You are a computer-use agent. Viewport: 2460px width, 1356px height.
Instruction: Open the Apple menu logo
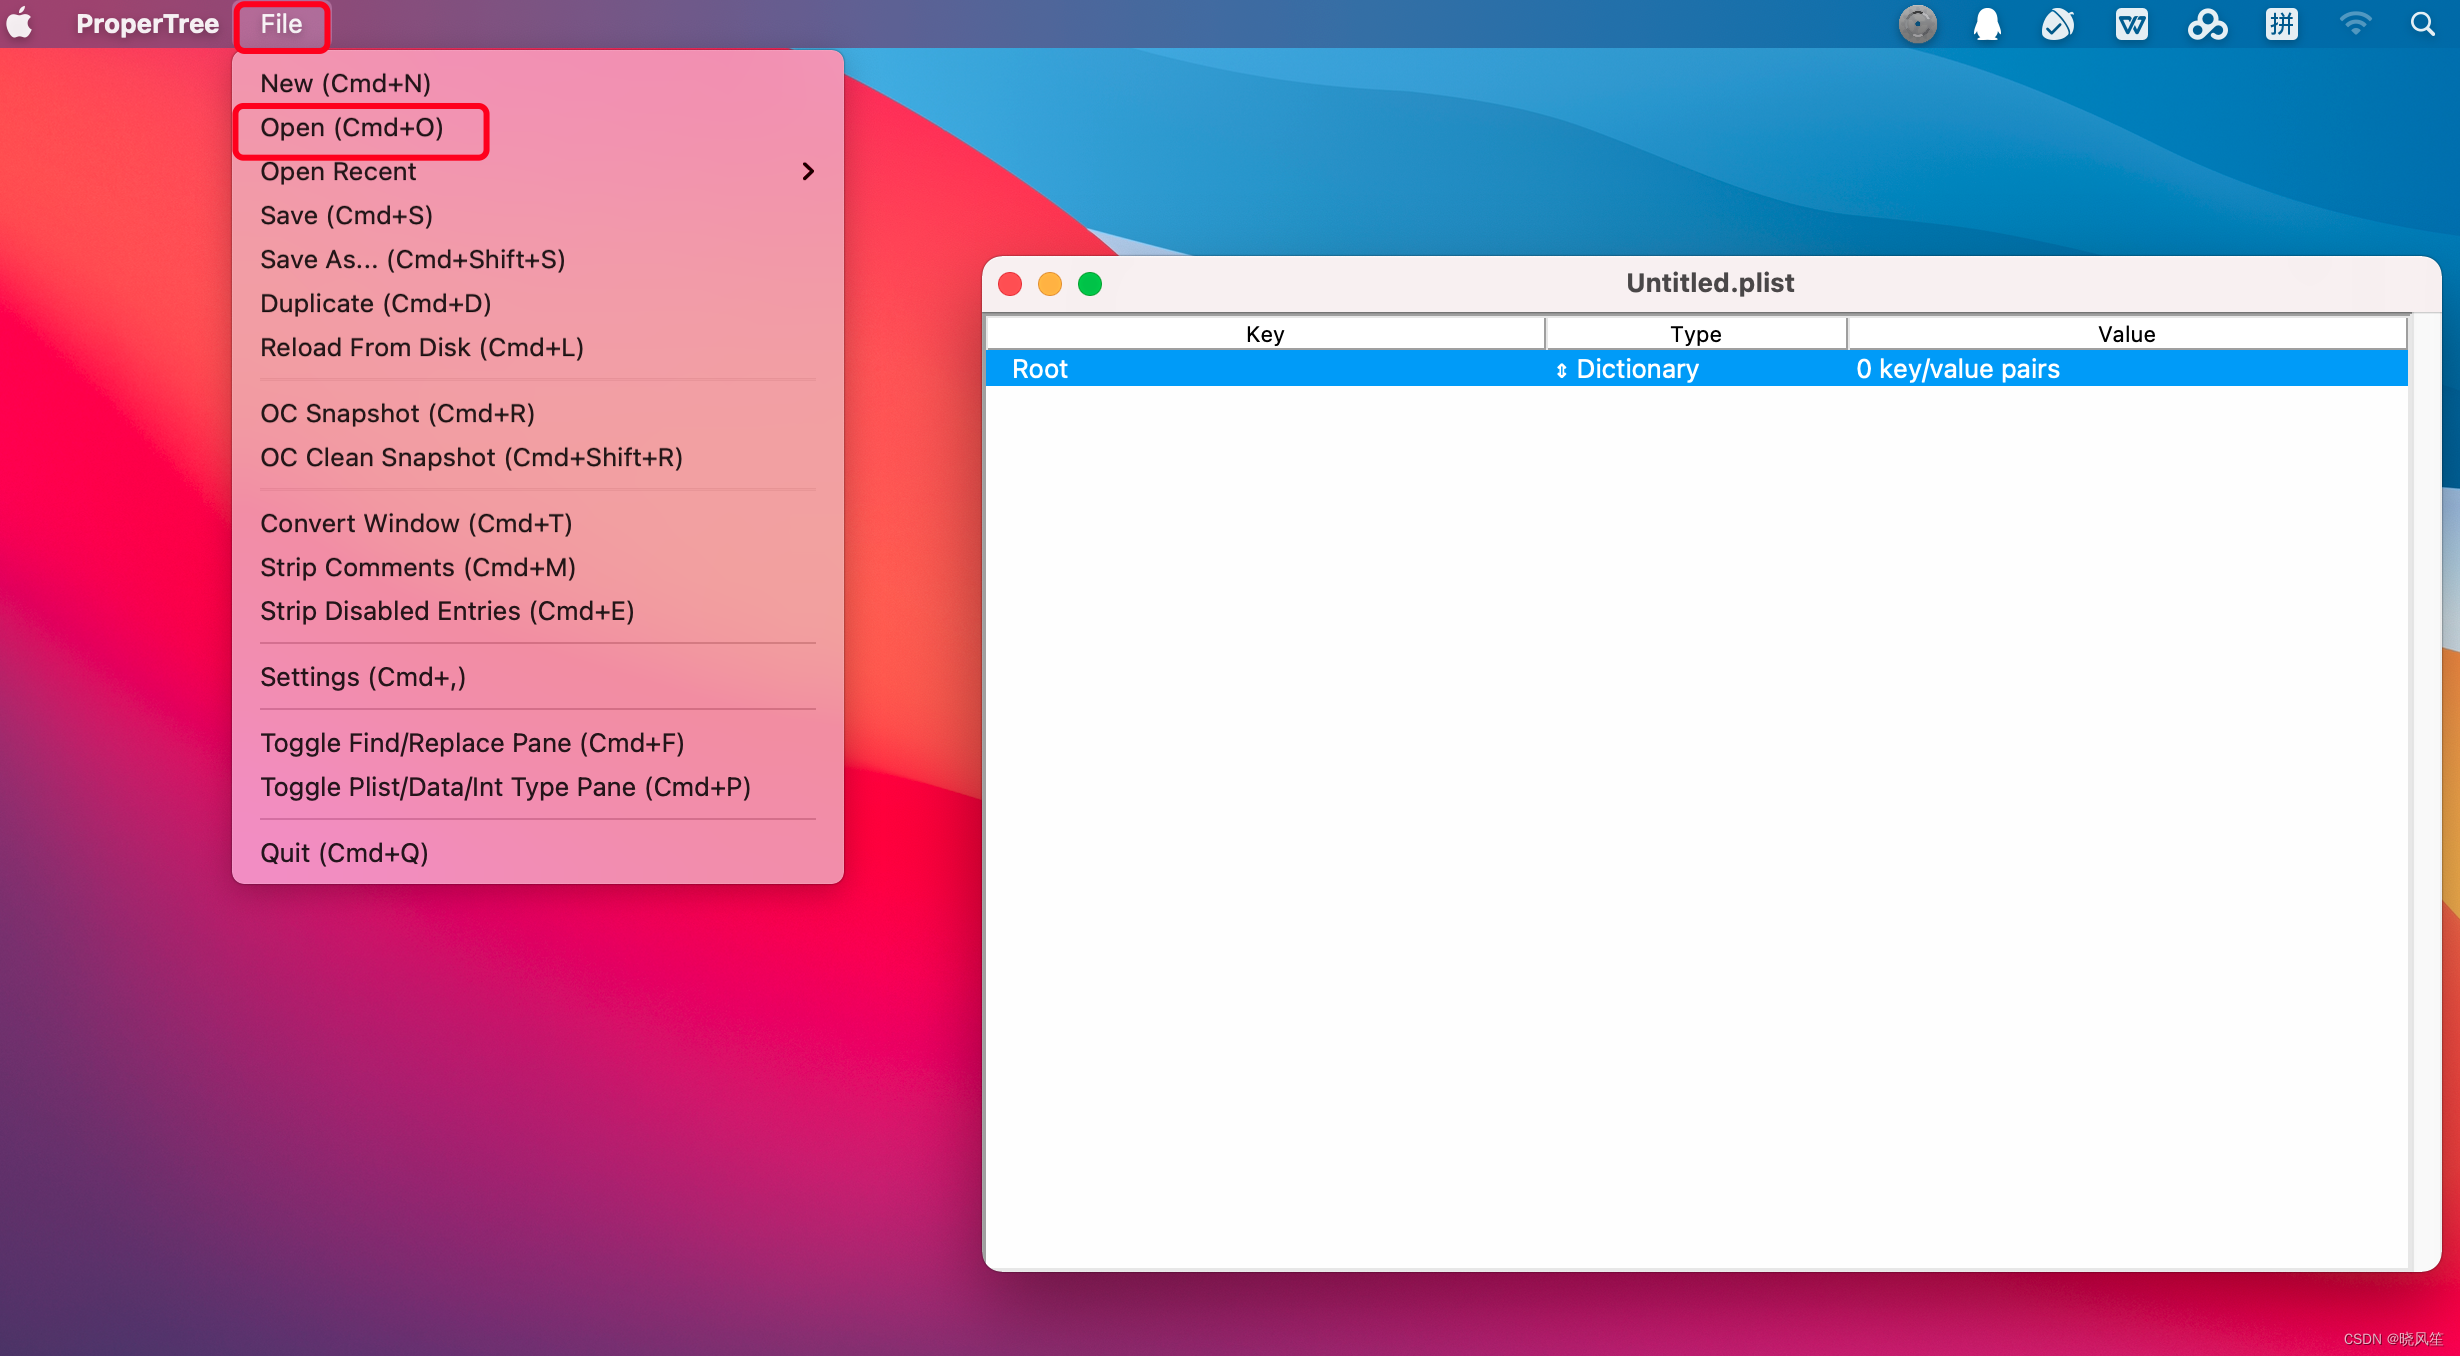click(20, 24)
